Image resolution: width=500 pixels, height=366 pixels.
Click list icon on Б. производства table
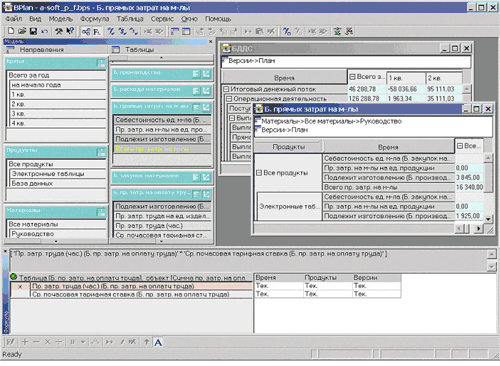[x=196, y=74]
